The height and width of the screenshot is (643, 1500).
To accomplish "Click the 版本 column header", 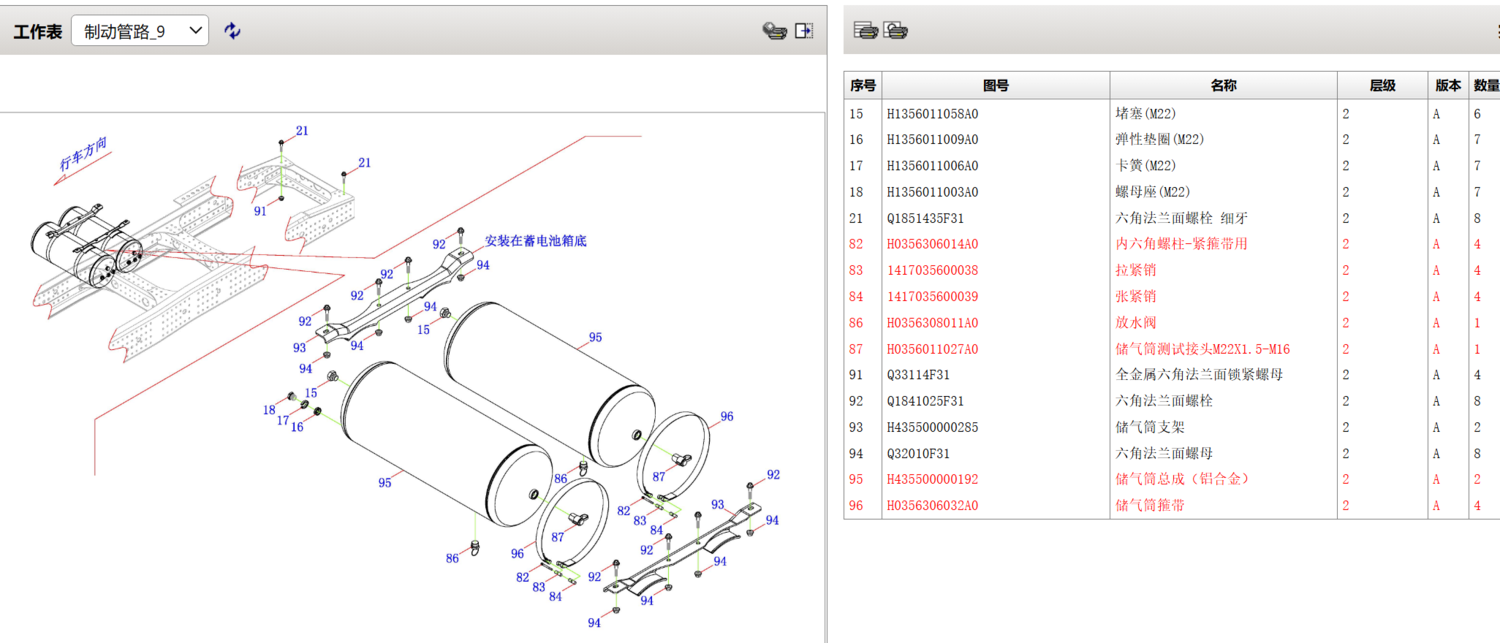I will [1447, 86].
